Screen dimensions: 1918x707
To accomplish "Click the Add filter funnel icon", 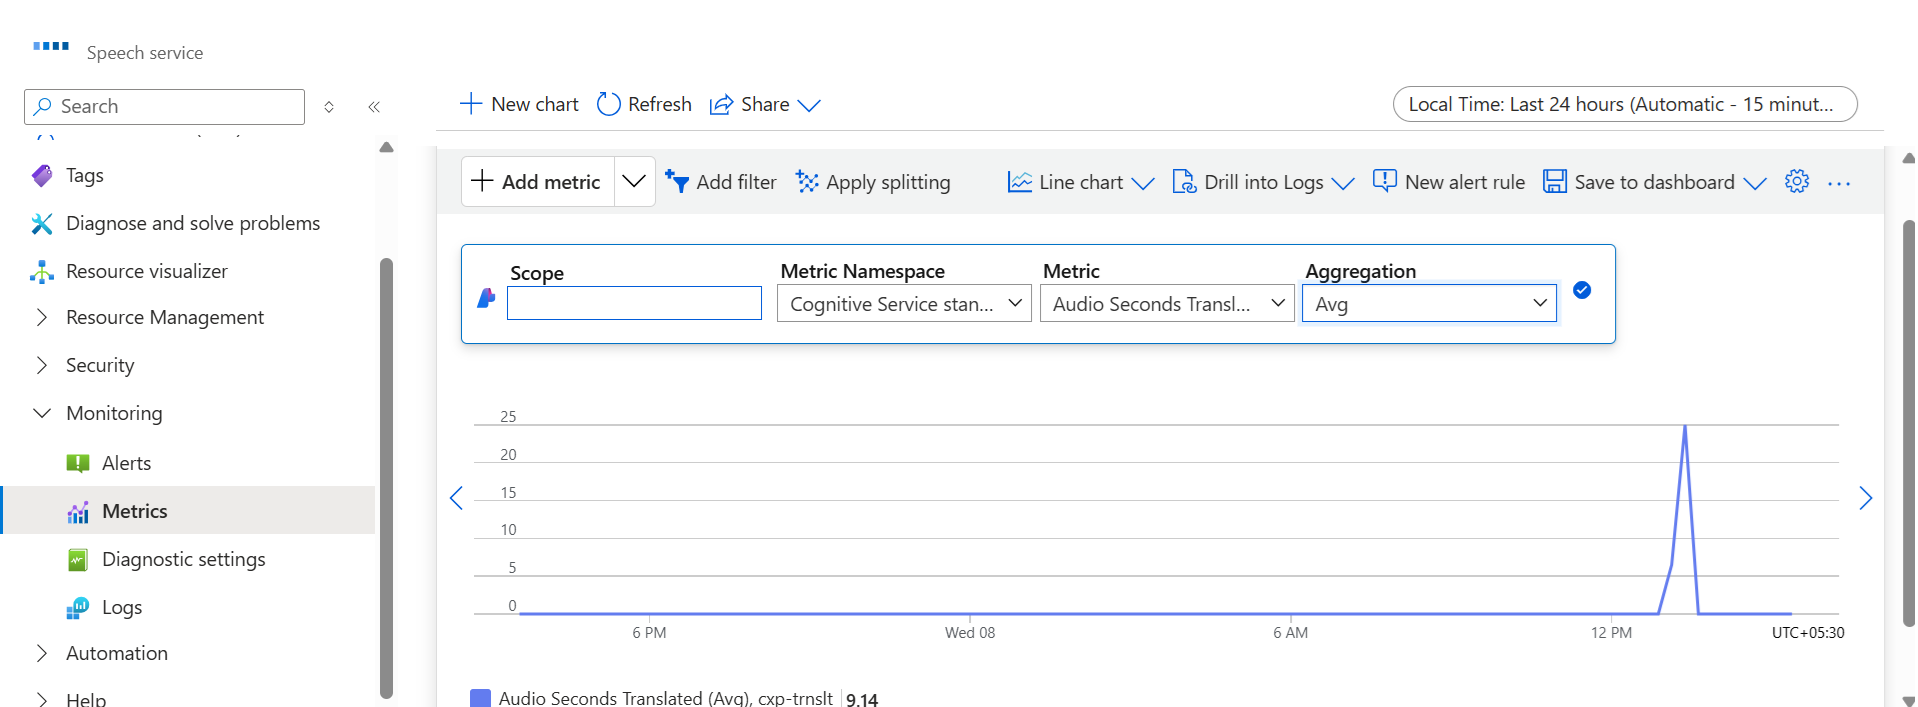I will (x=677, y=181).
